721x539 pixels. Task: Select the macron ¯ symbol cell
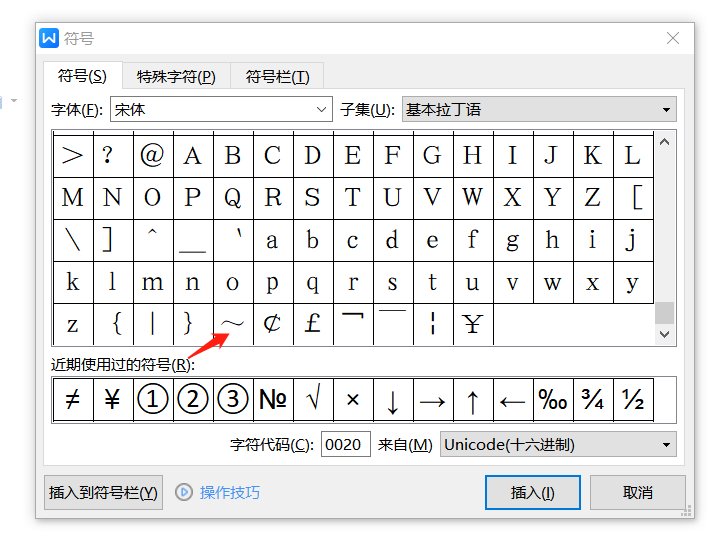[x=393, y=324]
